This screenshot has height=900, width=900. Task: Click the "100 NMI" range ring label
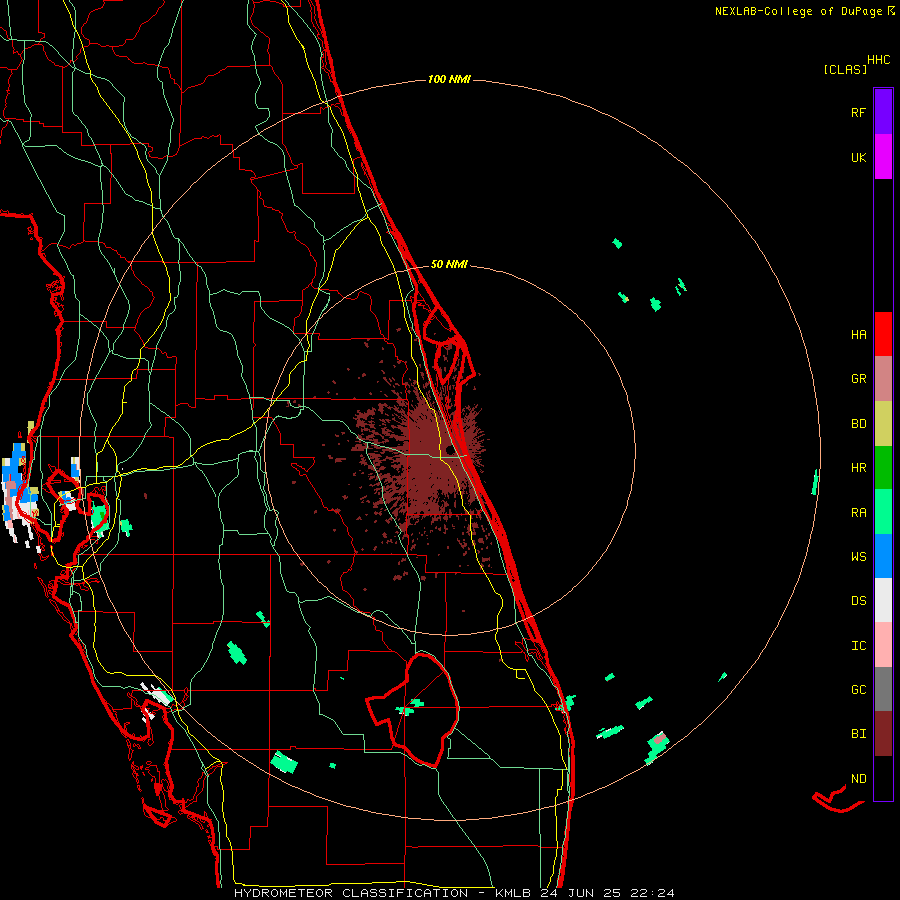(449, 79)
